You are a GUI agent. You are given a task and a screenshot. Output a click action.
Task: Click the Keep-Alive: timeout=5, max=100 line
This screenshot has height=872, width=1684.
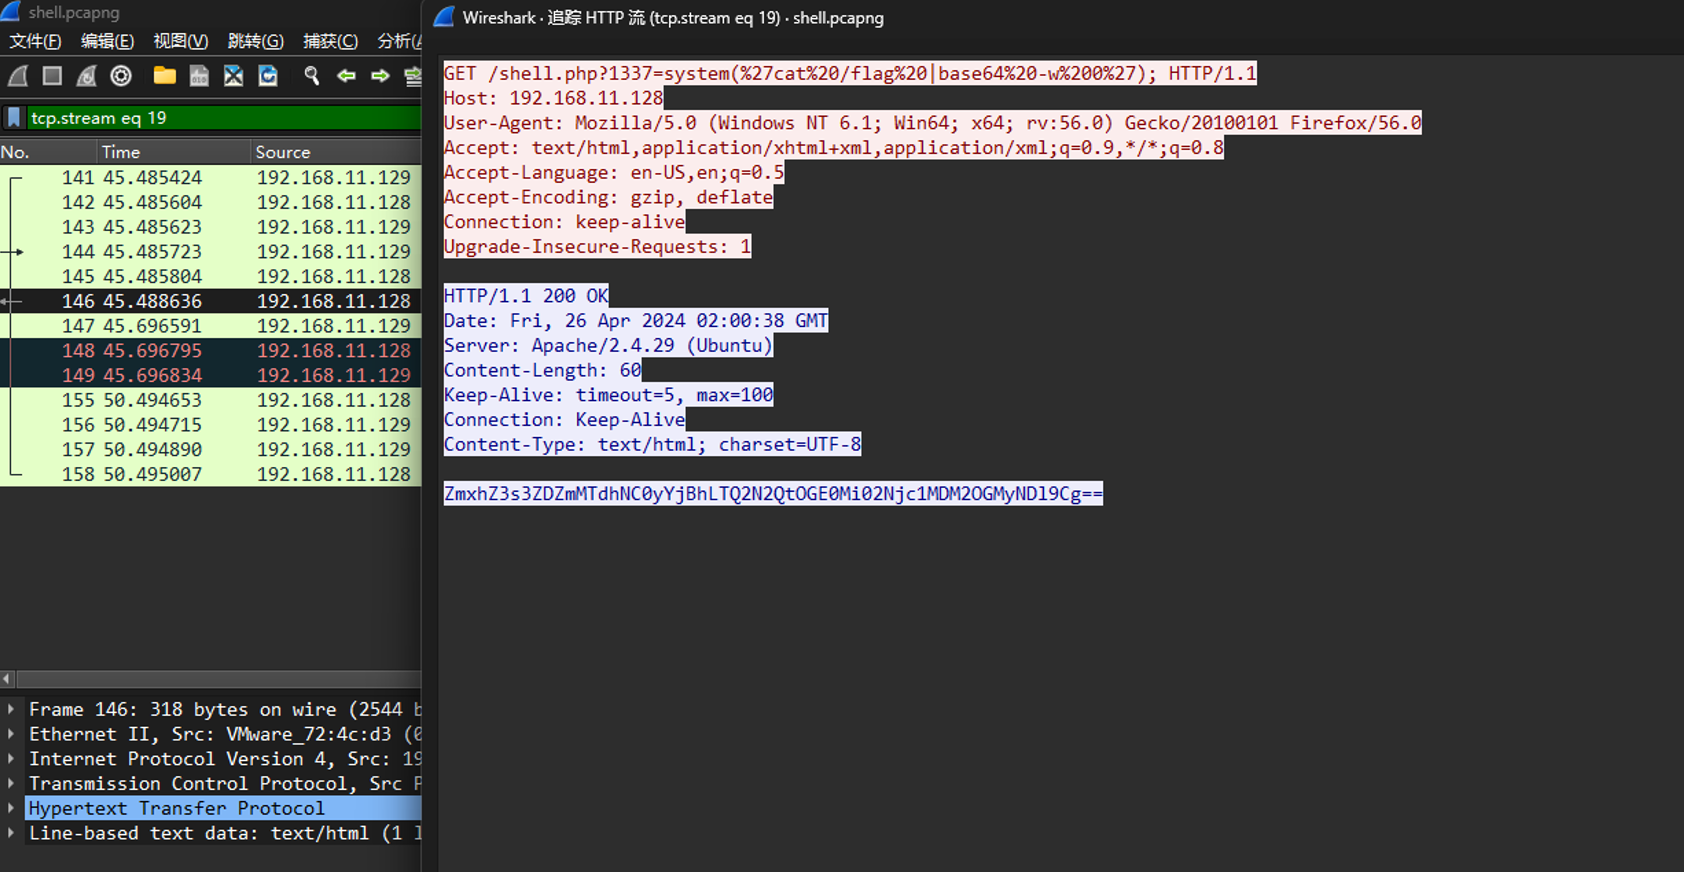(608, 395)
